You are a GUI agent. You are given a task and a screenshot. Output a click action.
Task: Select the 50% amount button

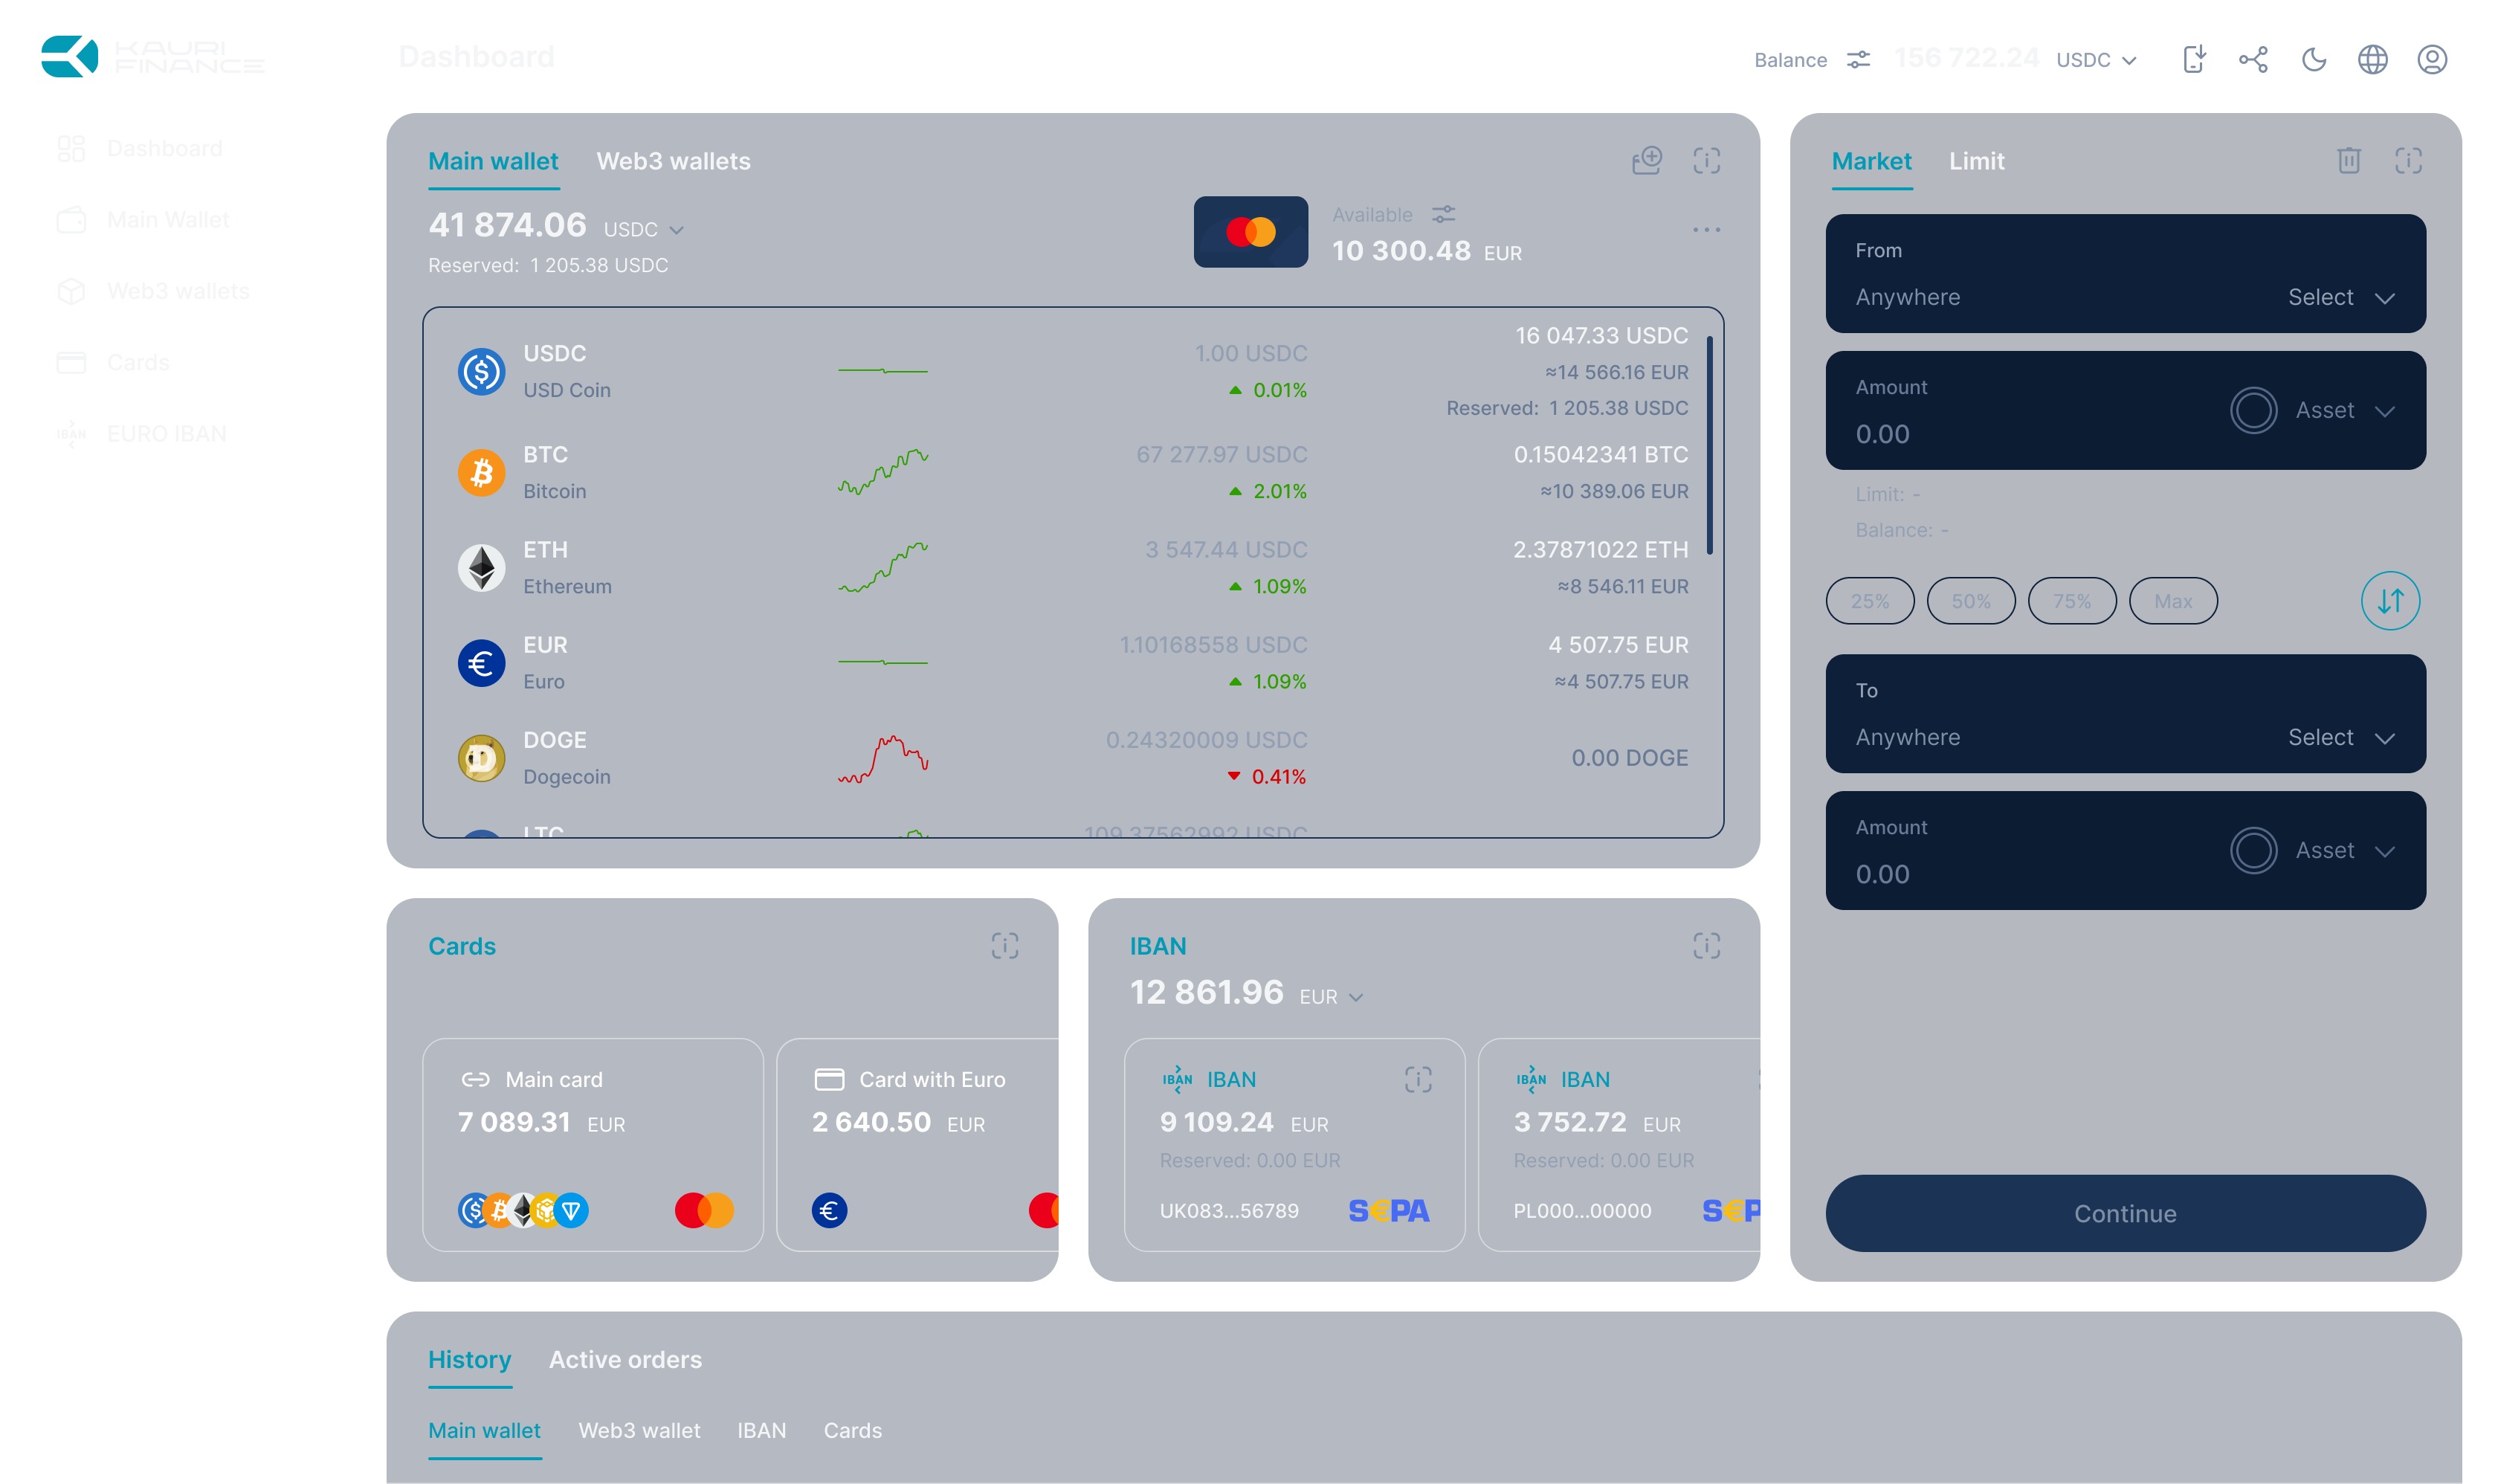1970,601
